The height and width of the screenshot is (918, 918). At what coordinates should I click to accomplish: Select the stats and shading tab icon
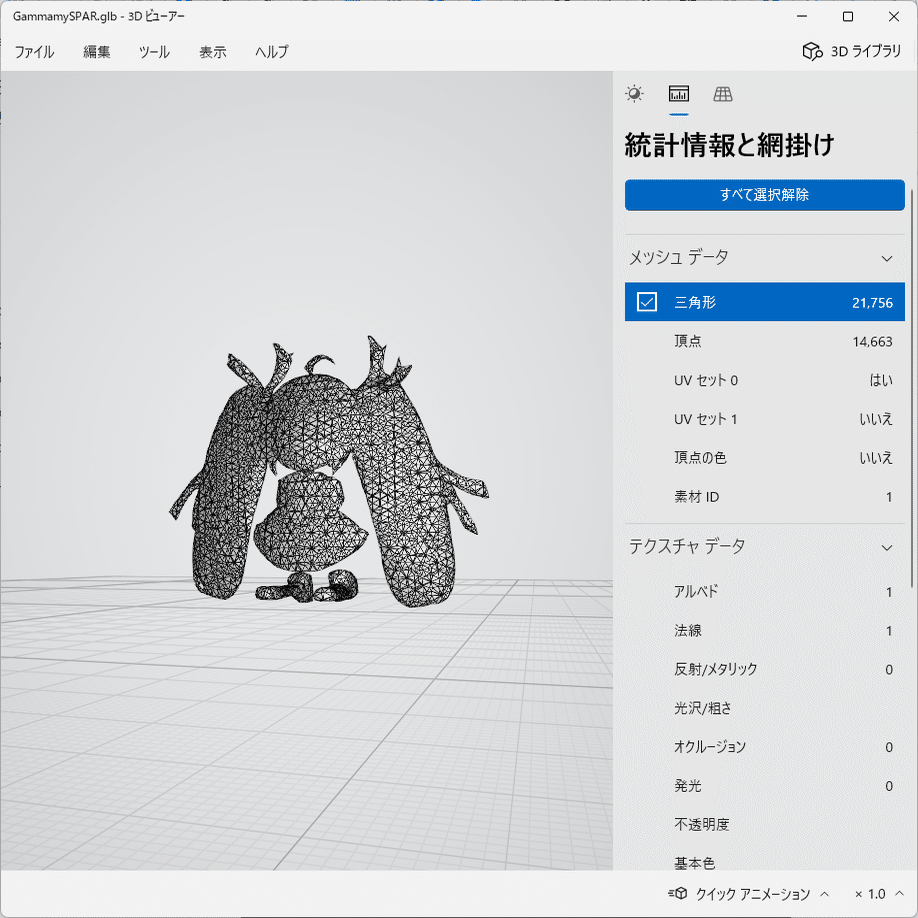click(x=679, y=94)
